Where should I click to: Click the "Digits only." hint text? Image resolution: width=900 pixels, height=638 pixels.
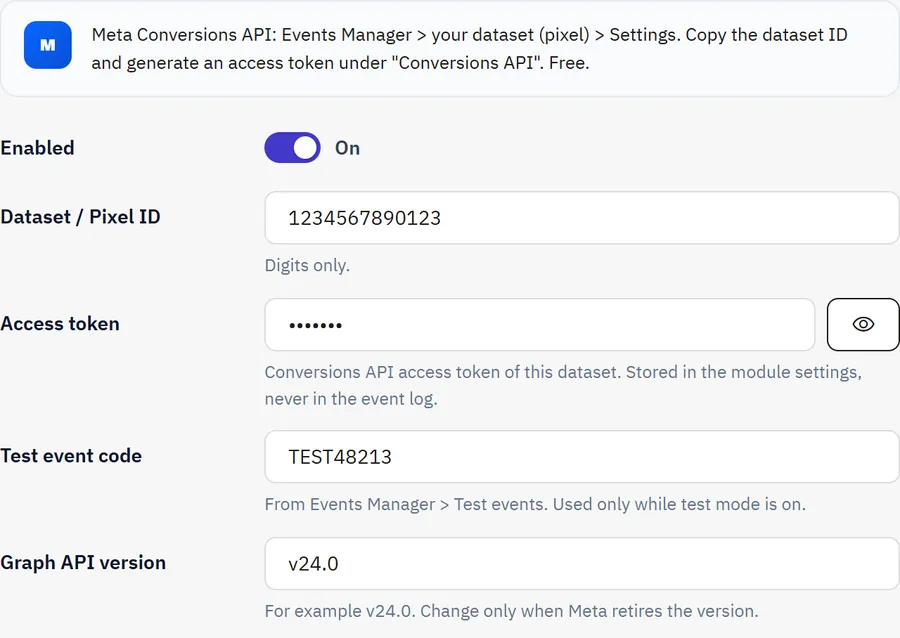click(x=307, y=265)
